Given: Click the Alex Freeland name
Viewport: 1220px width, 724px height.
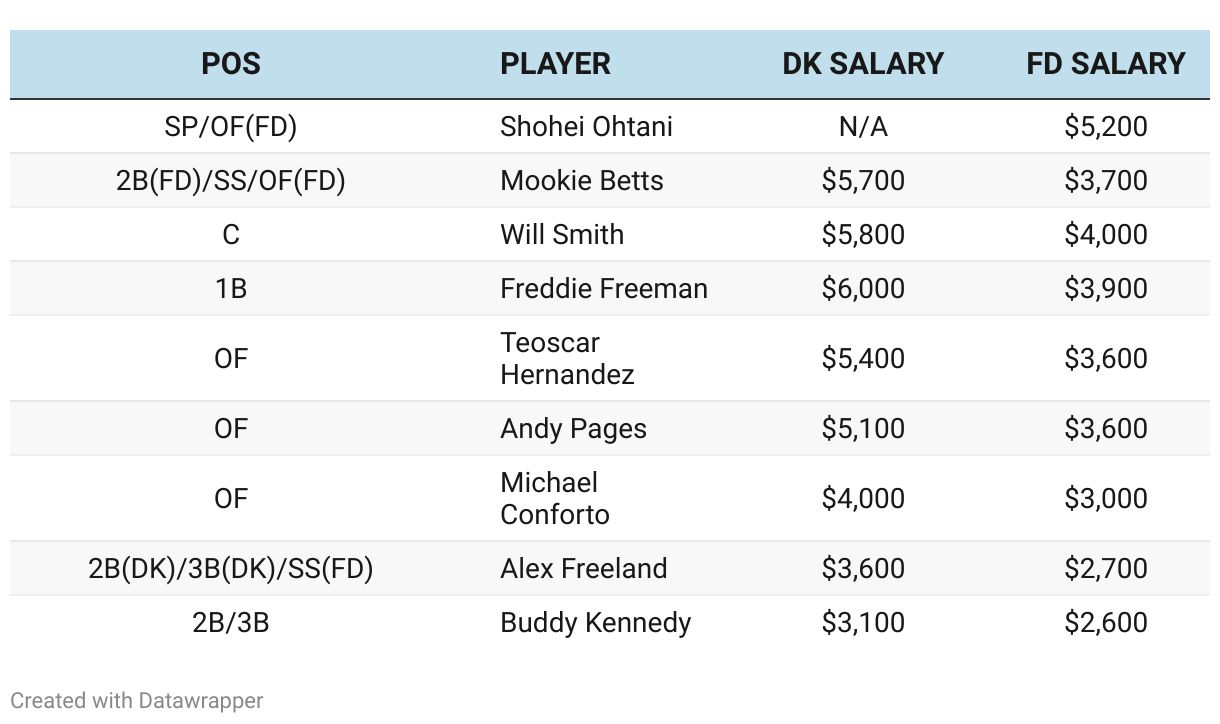Looking at the screenshot, I should [584, 569].
